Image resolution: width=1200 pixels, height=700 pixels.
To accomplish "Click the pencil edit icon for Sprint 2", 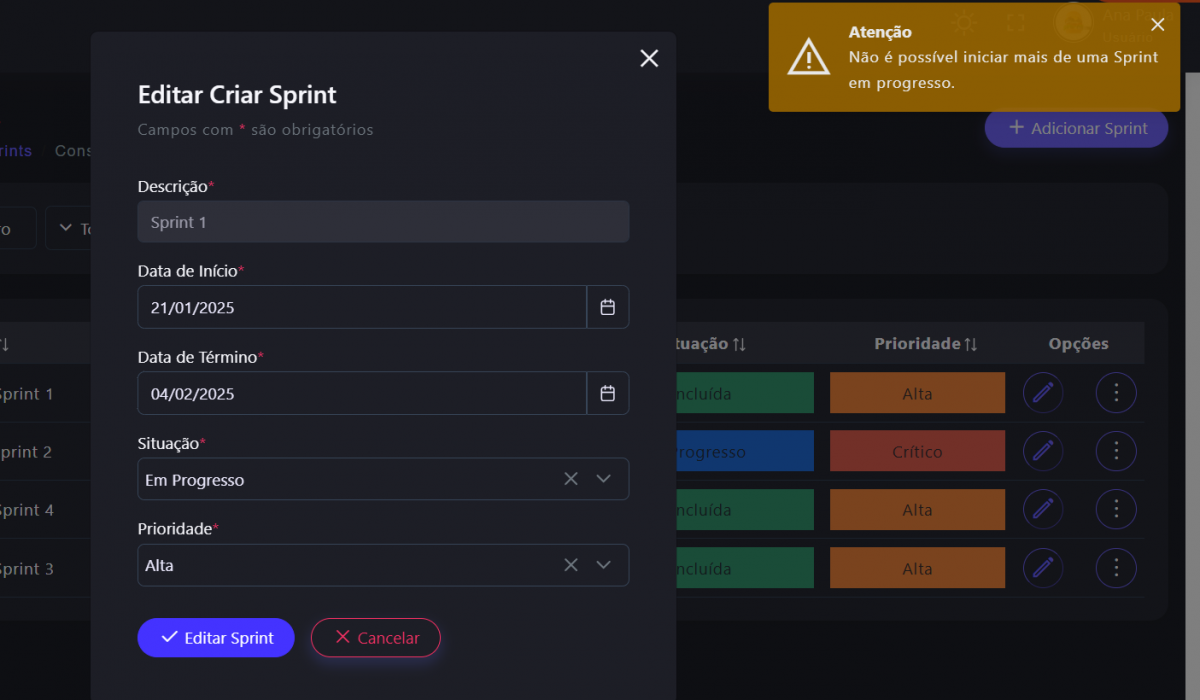I will 1042,451.
